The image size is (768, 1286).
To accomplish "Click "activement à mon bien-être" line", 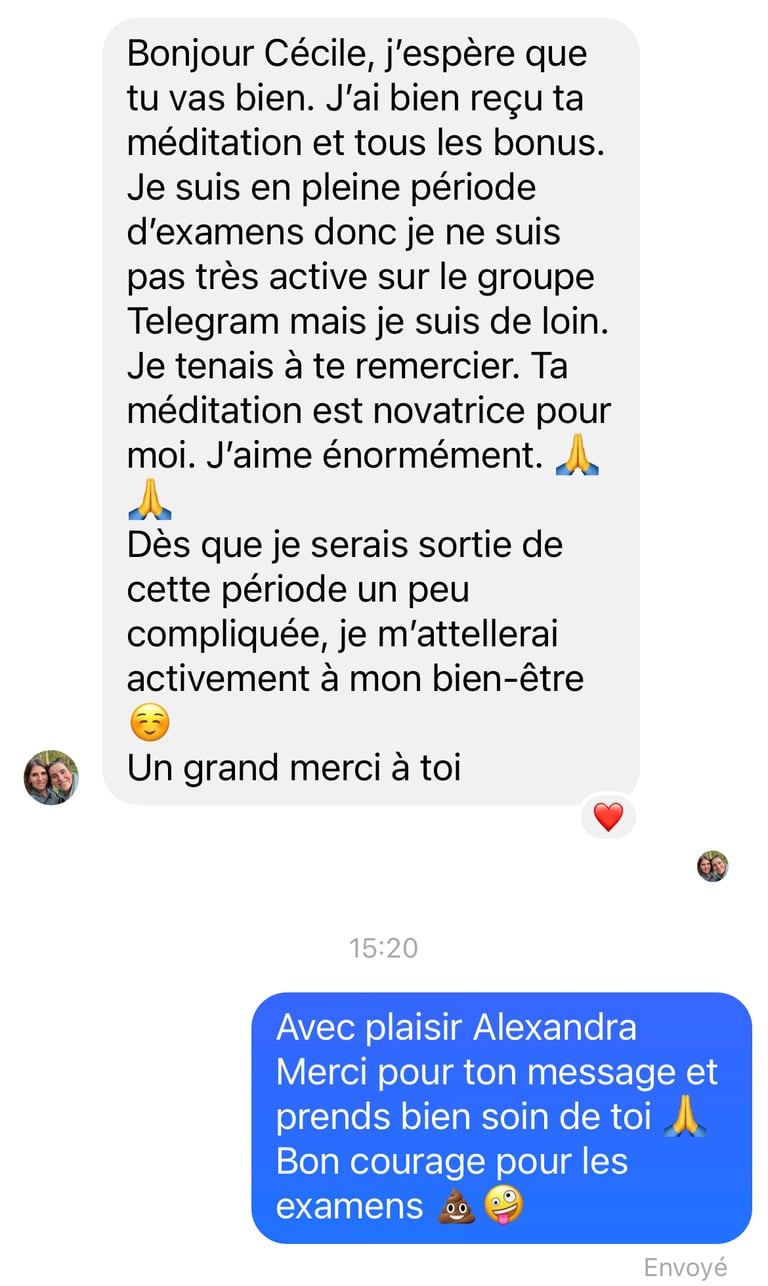I will [x=355, y=679].
